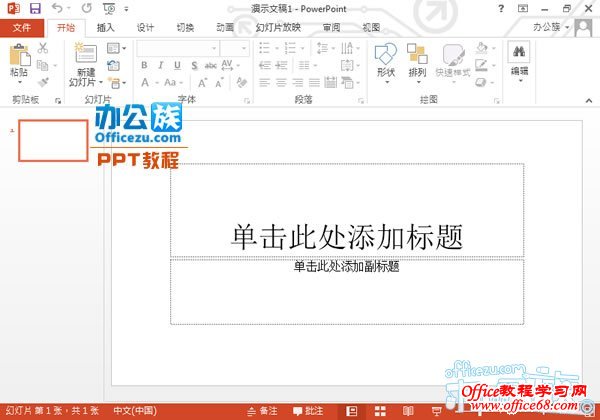The height and width of the screenshot is (420, 600).
Task: Click the Save icon in quick access toolbar
Action: (x=35, y=8)
